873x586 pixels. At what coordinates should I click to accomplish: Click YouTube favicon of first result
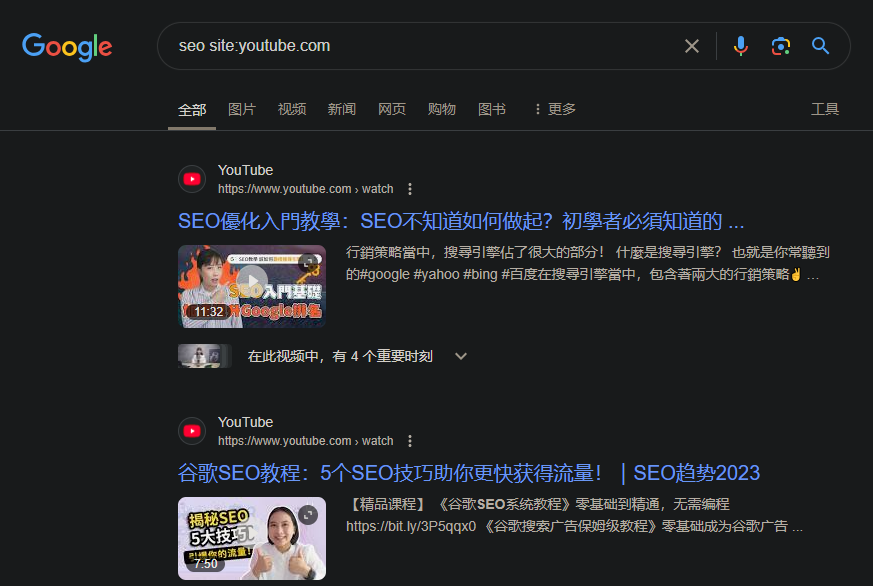pyautogui.click(x=192, y=179)
